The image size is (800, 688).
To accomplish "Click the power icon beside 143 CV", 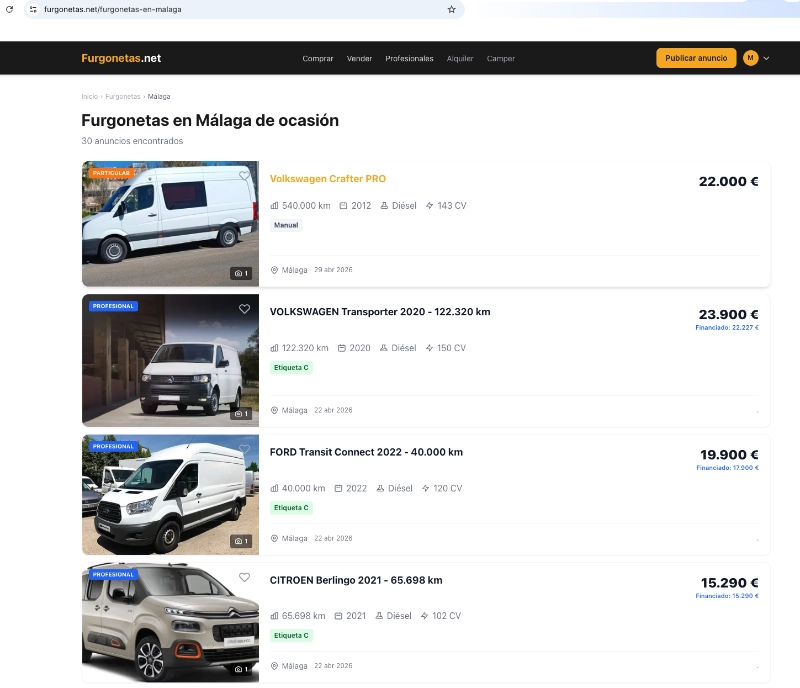I will click(430, 206).
